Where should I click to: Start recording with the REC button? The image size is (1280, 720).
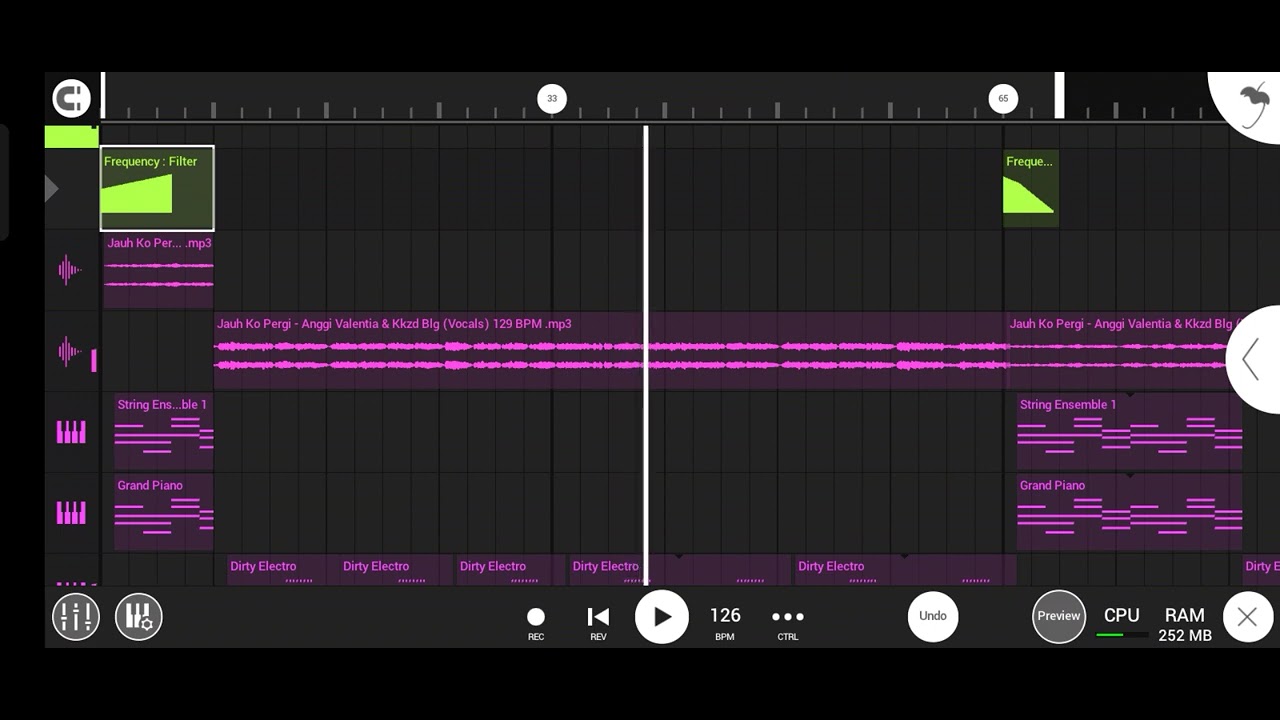click(536, 623)
